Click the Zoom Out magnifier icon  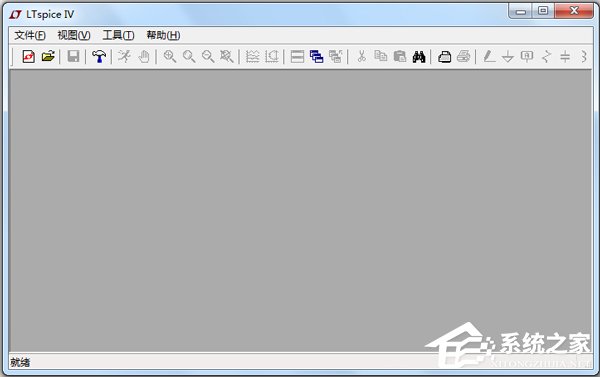tap(208, 57)
